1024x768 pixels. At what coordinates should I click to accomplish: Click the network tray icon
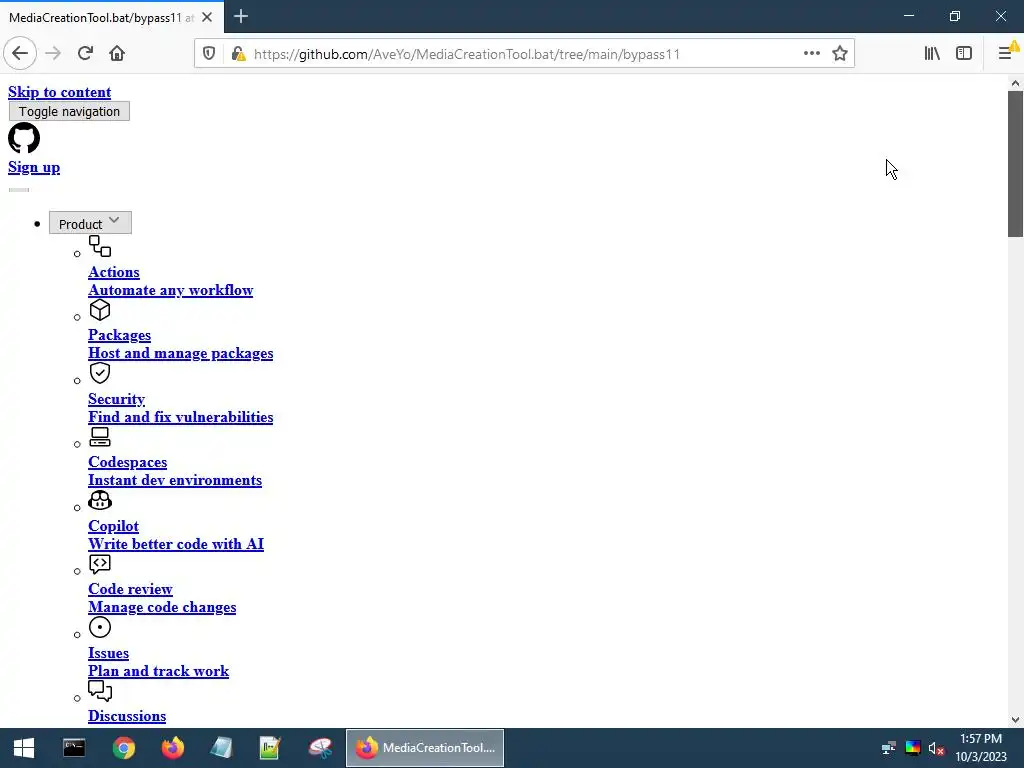click(x=889, y=748)
